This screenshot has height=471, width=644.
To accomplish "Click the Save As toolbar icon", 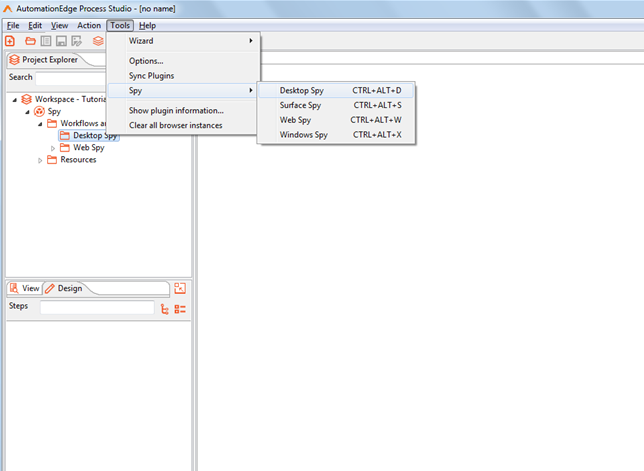I will [x=76, y=41].
